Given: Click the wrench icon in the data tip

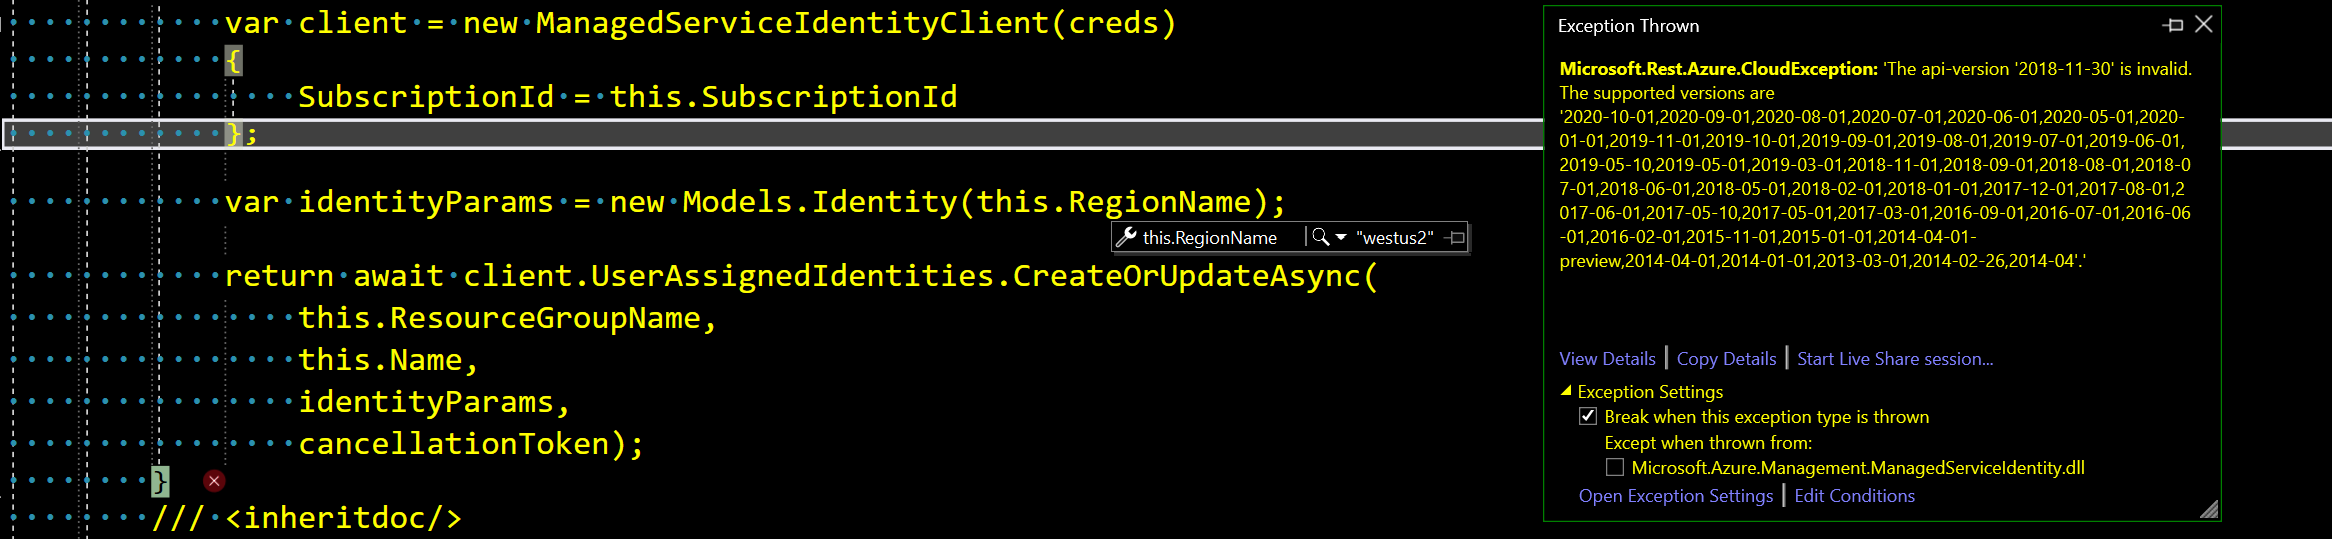Looking at the screenshot, I should pyautogui.click(x=1127, y=237).
